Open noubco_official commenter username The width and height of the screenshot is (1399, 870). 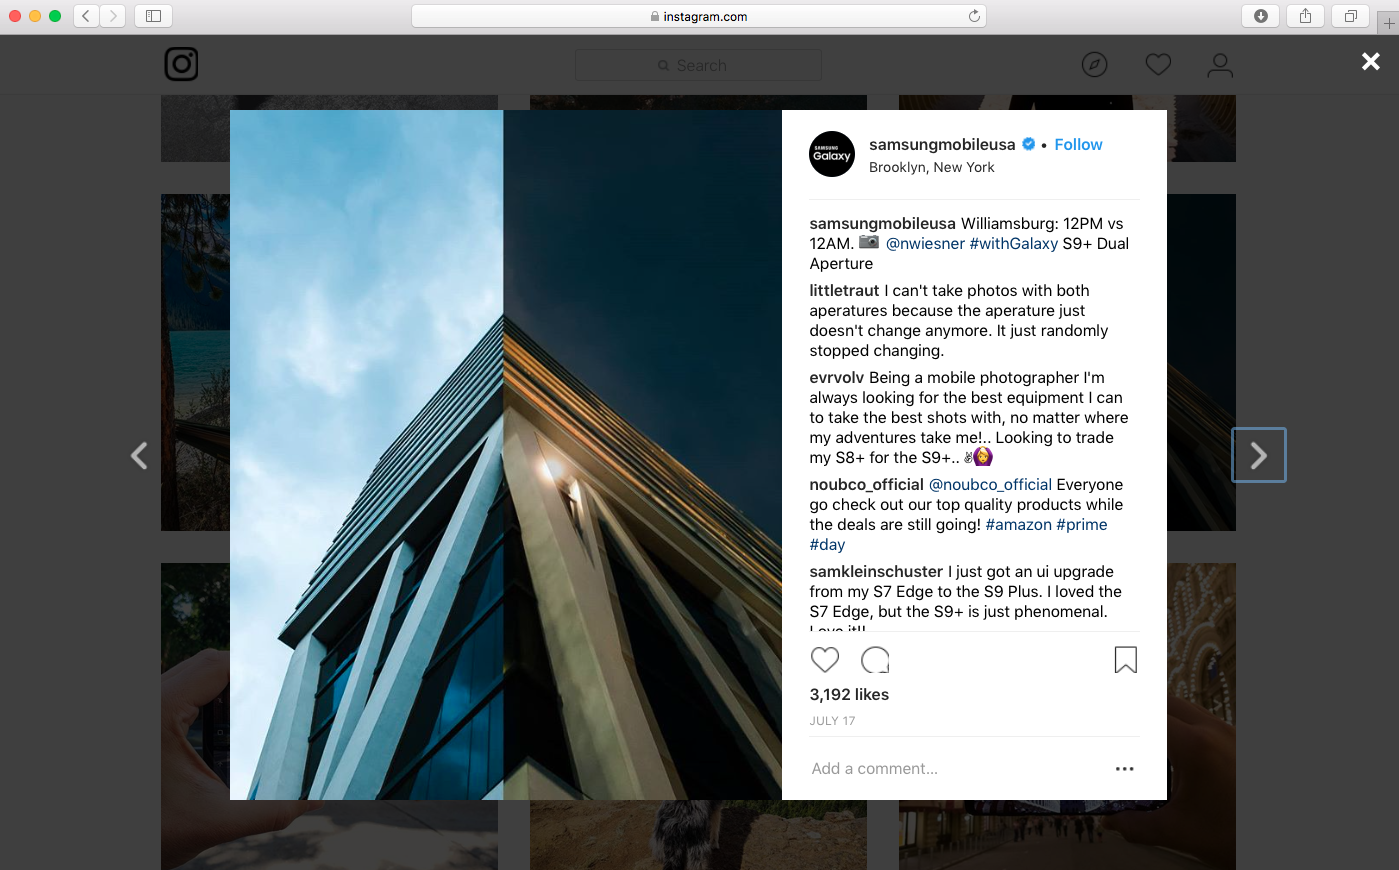867,484
